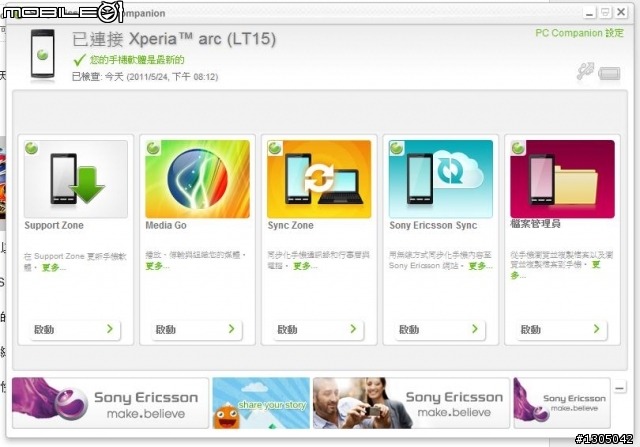Click 已連接 Xperia arc (LT15) heading

pyautogui.click(x=174, y=39)
